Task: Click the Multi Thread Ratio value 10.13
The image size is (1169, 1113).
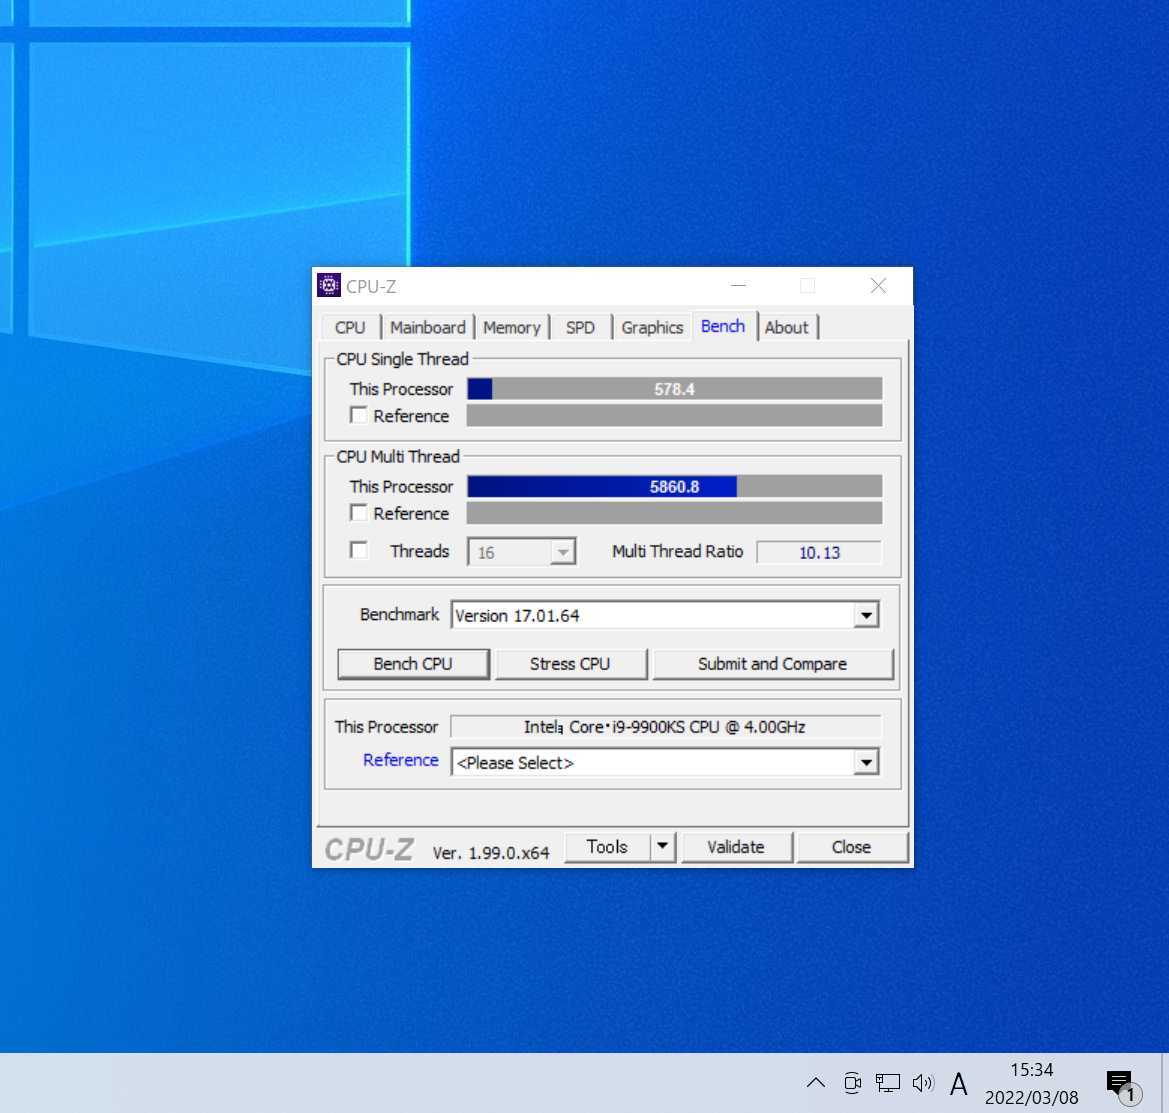Action: click(x=819, y=552)
